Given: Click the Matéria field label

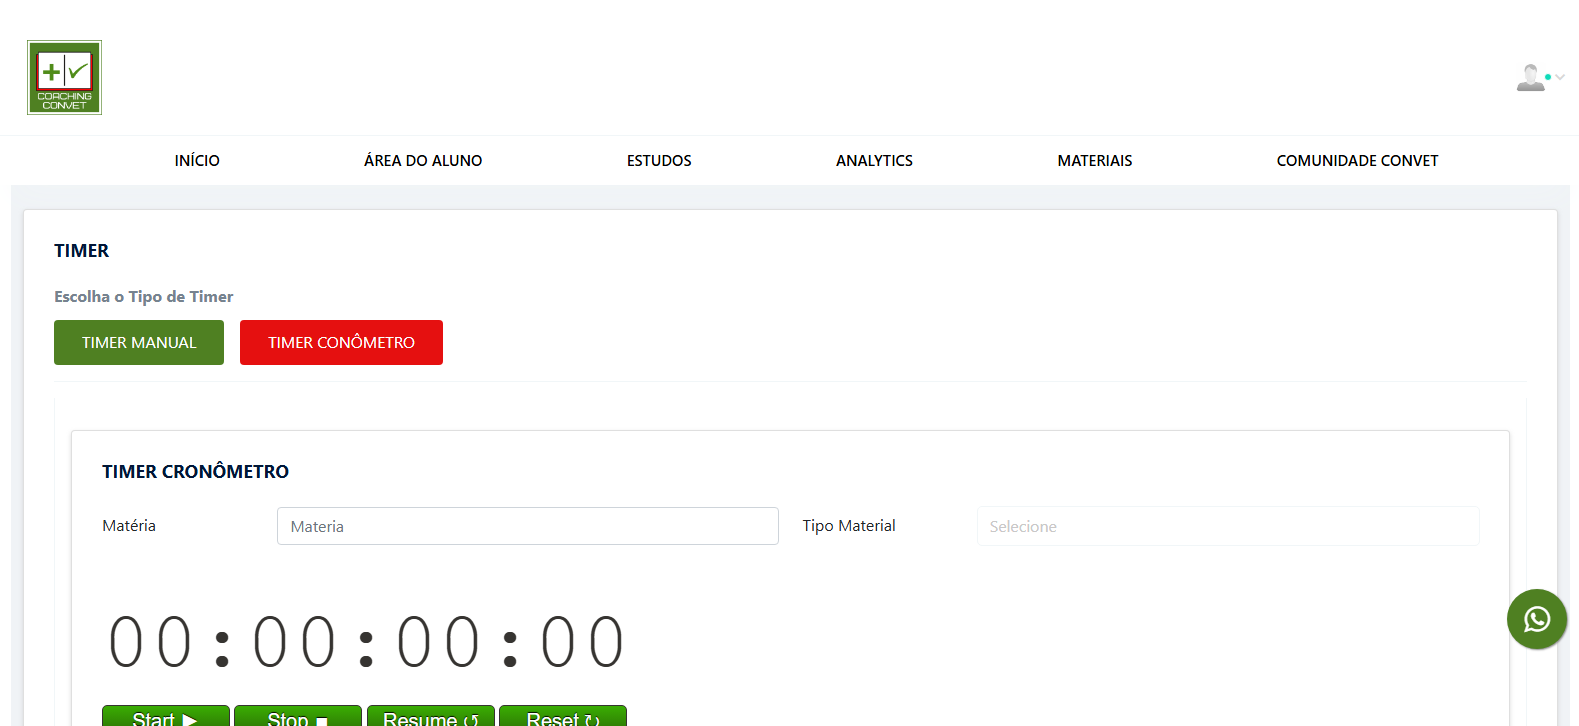Looking at the screenshot, I should pyautogui.click(x=129, y=526).
